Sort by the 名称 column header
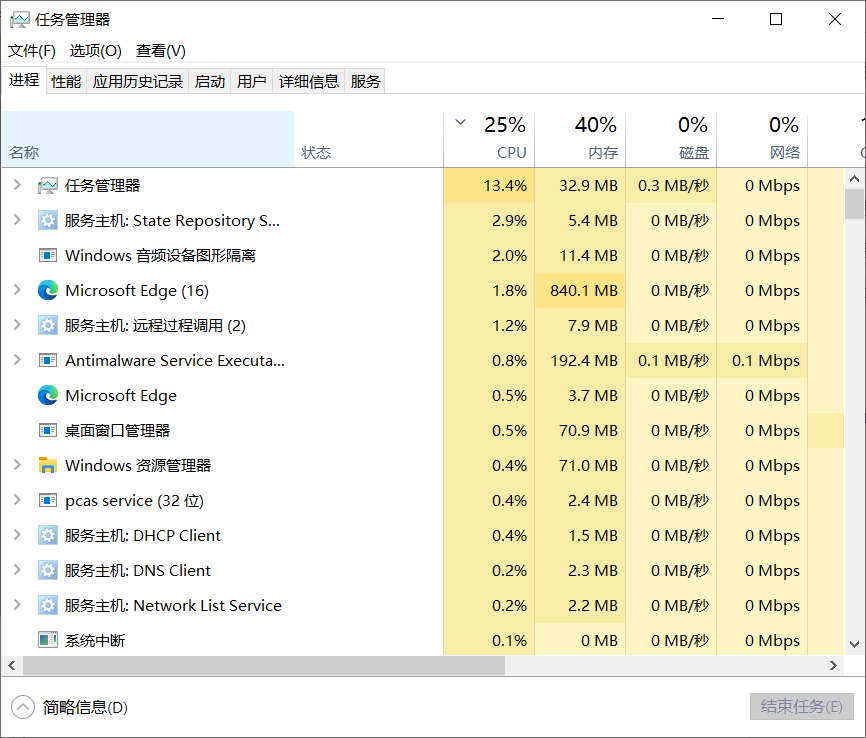This screenshot has height=738, width=866. (x=147, y=139)
